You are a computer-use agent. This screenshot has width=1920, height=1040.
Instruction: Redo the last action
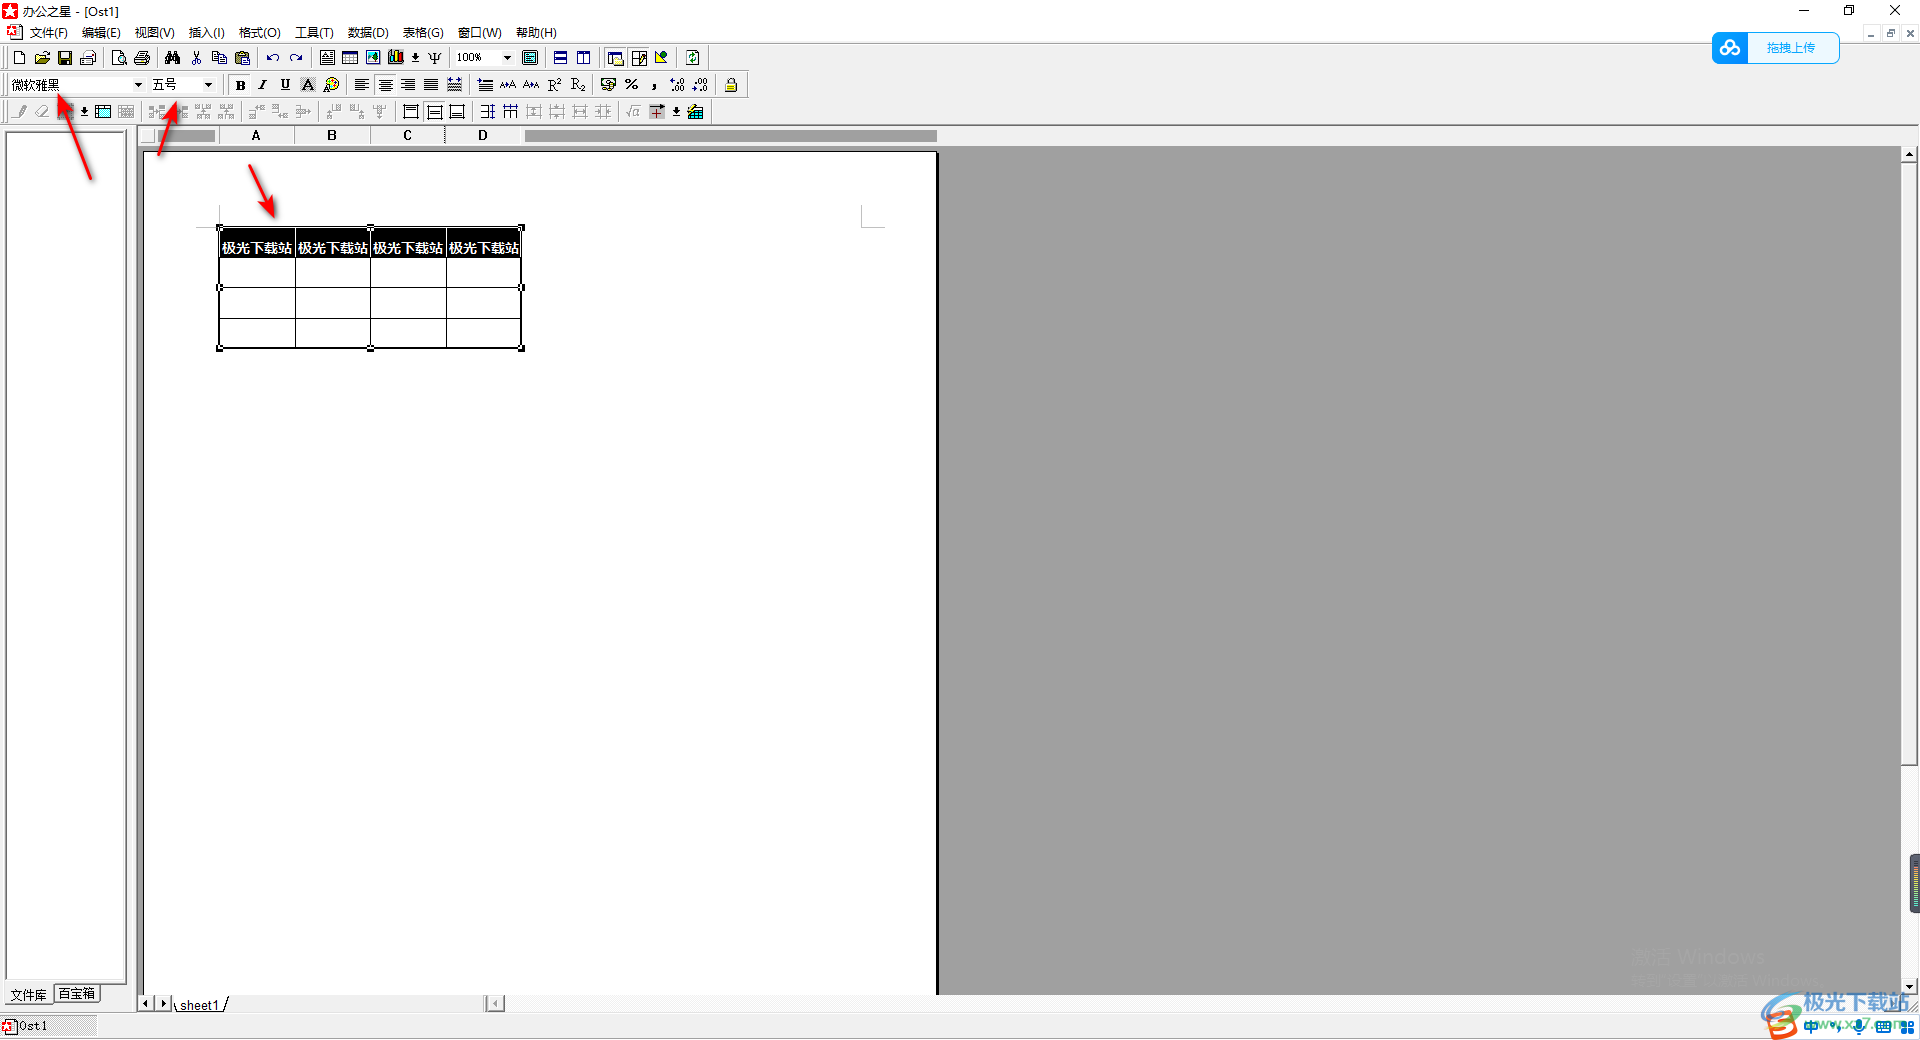296,58
